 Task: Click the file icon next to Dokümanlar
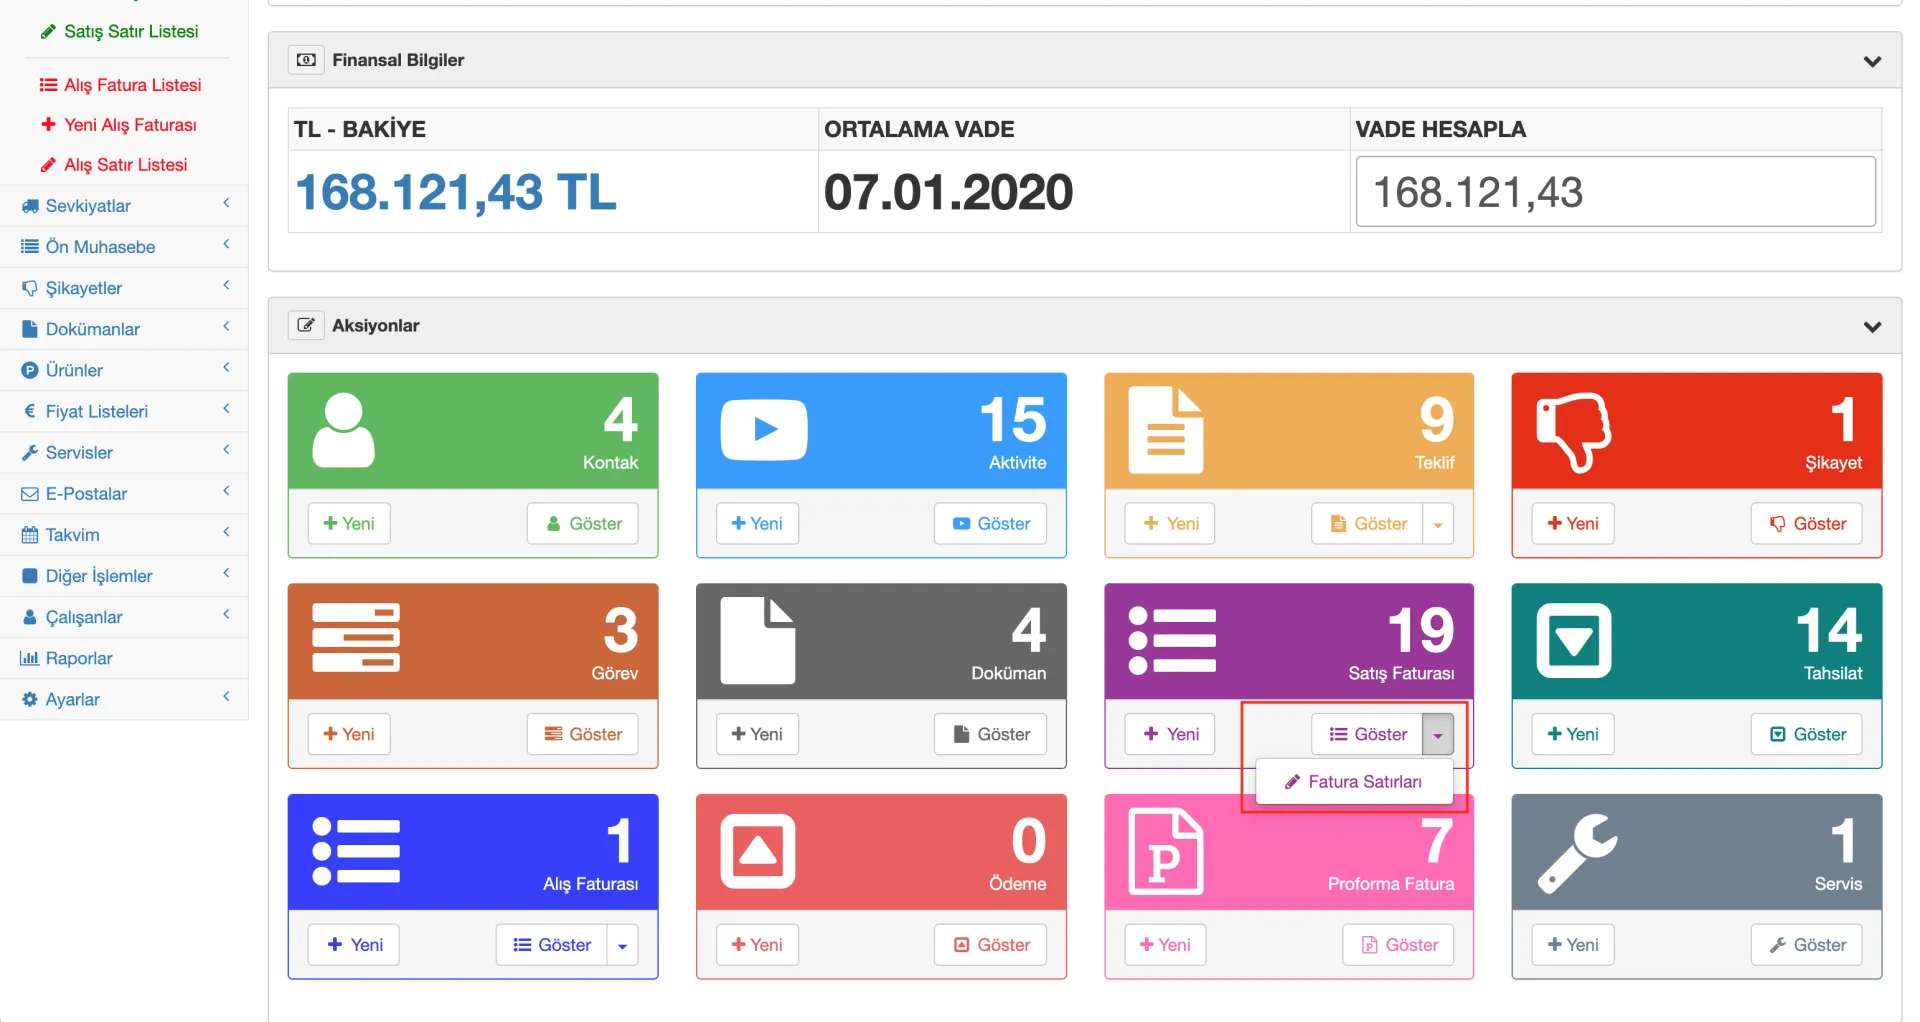(30, 329)
